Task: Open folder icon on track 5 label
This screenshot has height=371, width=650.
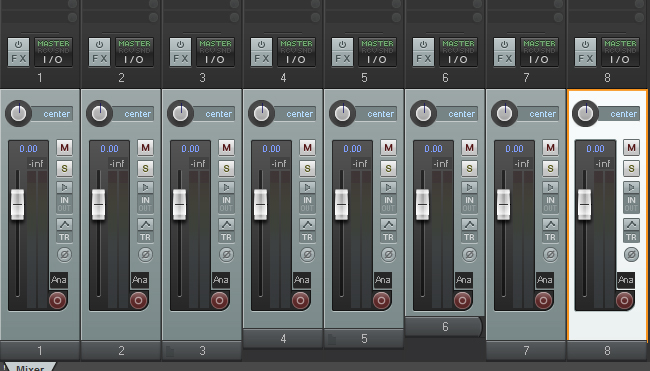Action: 332,340
